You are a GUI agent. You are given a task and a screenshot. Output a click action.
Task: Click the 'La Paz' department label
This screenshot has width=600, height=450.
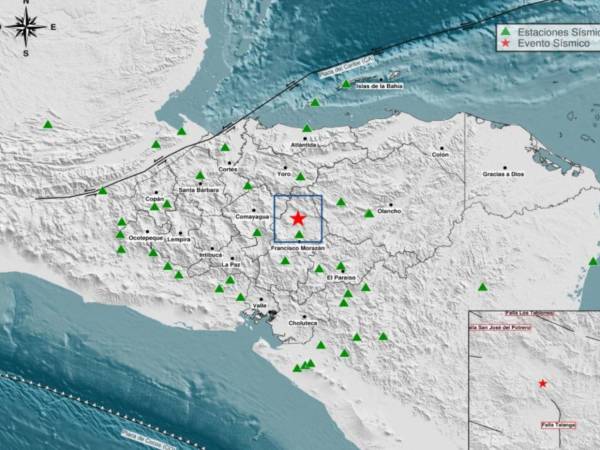[x=231, y=264]
